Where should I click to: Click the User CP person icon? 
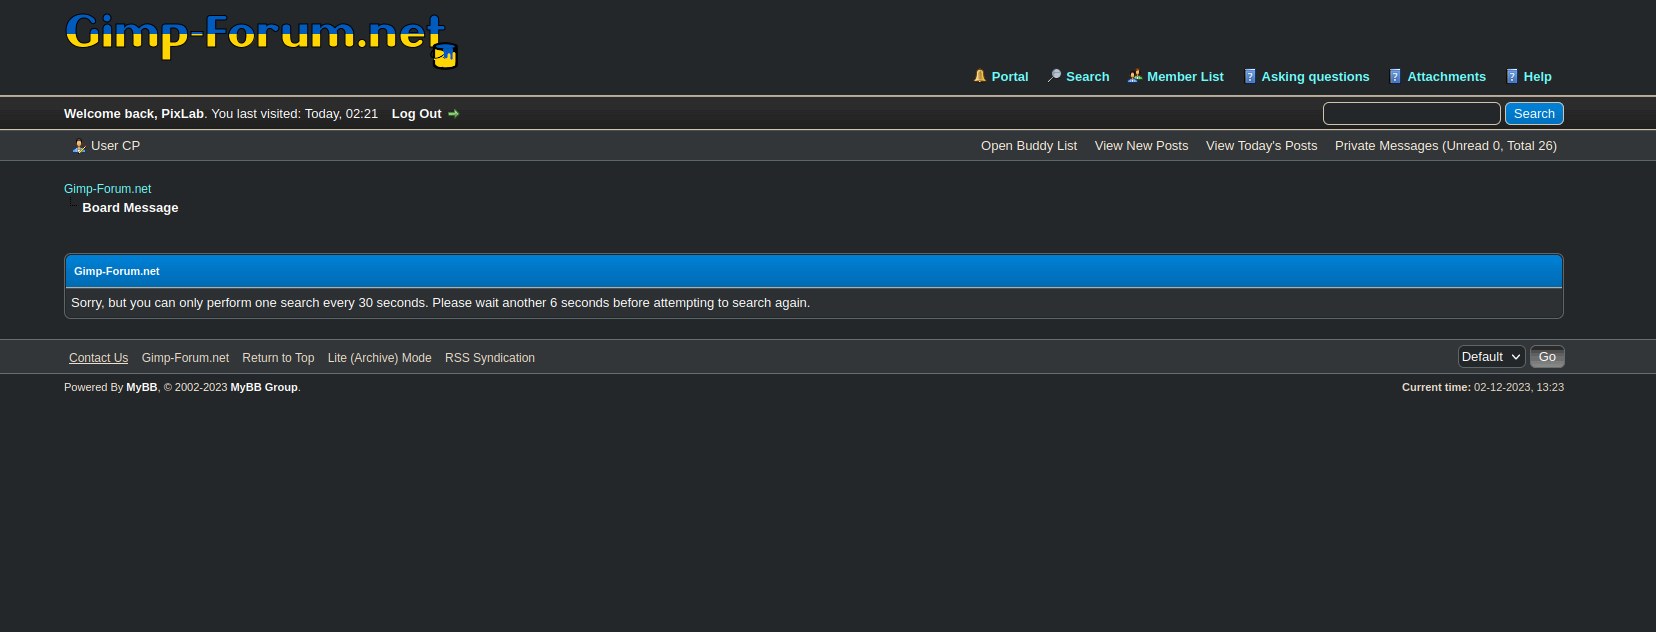(x=79, y=146)
